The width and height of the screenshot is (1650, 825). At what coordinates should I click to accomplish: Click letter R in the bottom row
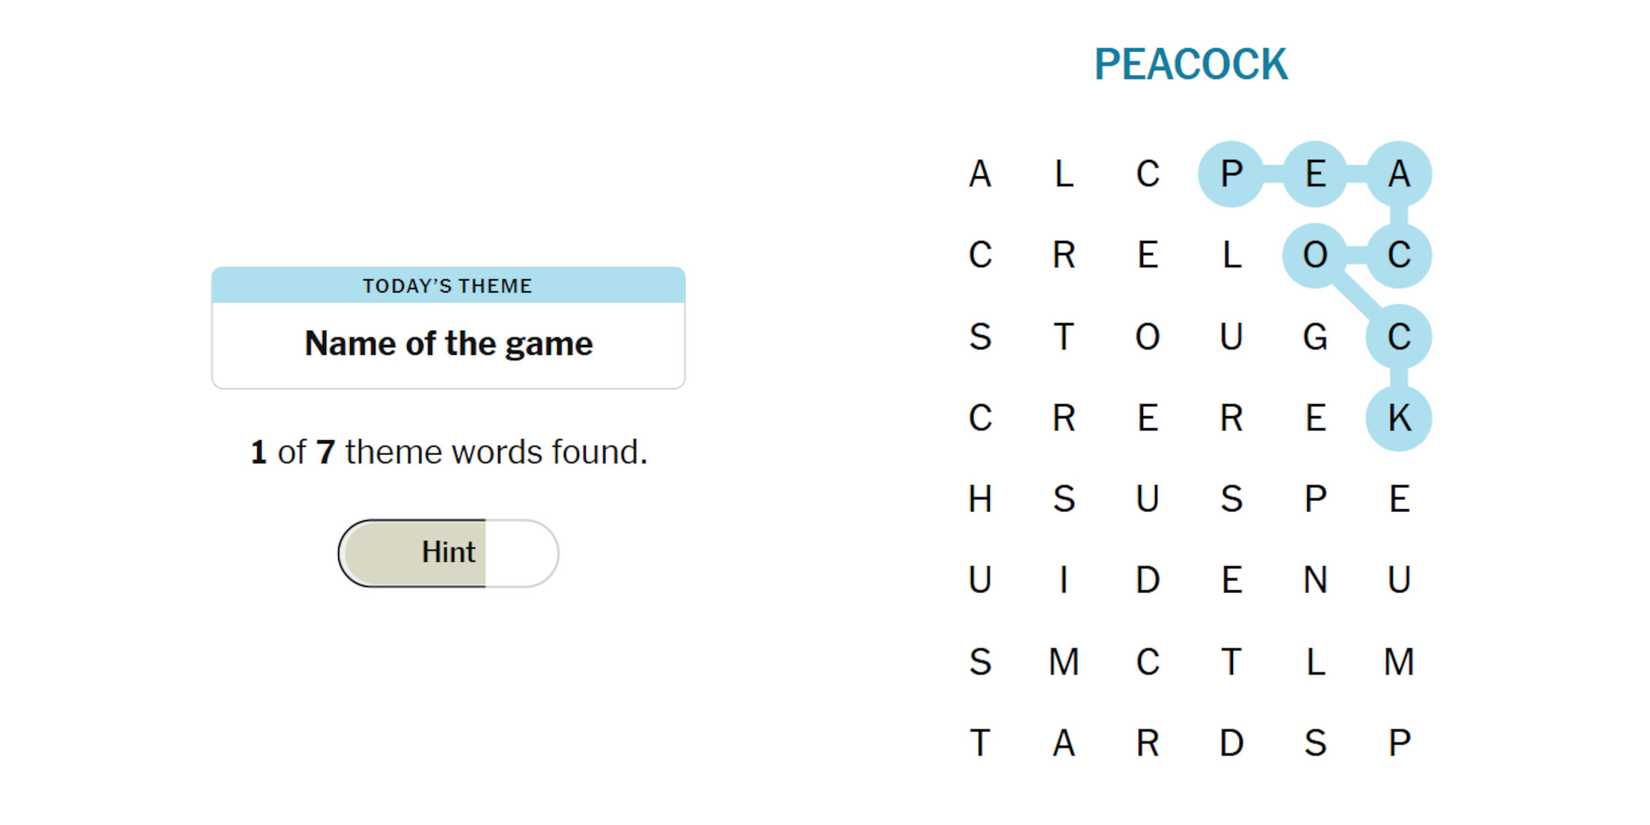(x=1147, y=743)
